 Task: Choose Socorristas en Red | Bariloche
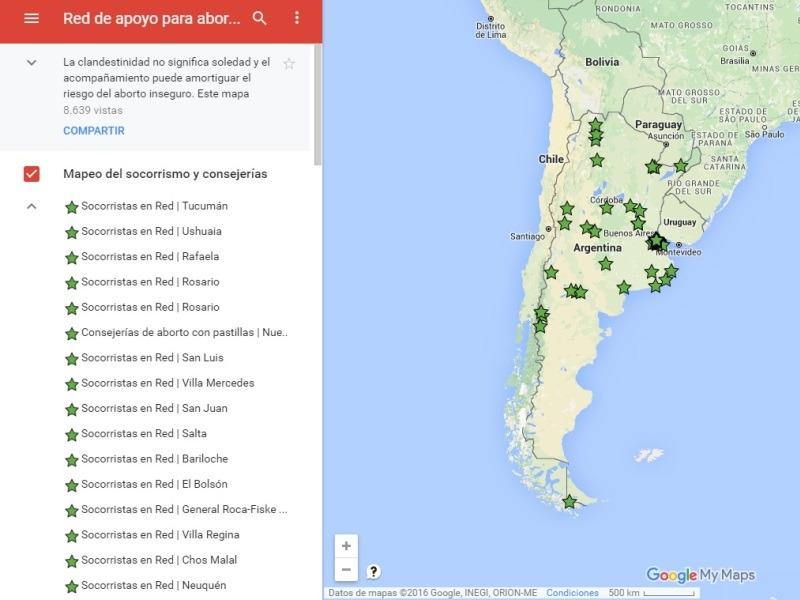(x=154, y=459)
